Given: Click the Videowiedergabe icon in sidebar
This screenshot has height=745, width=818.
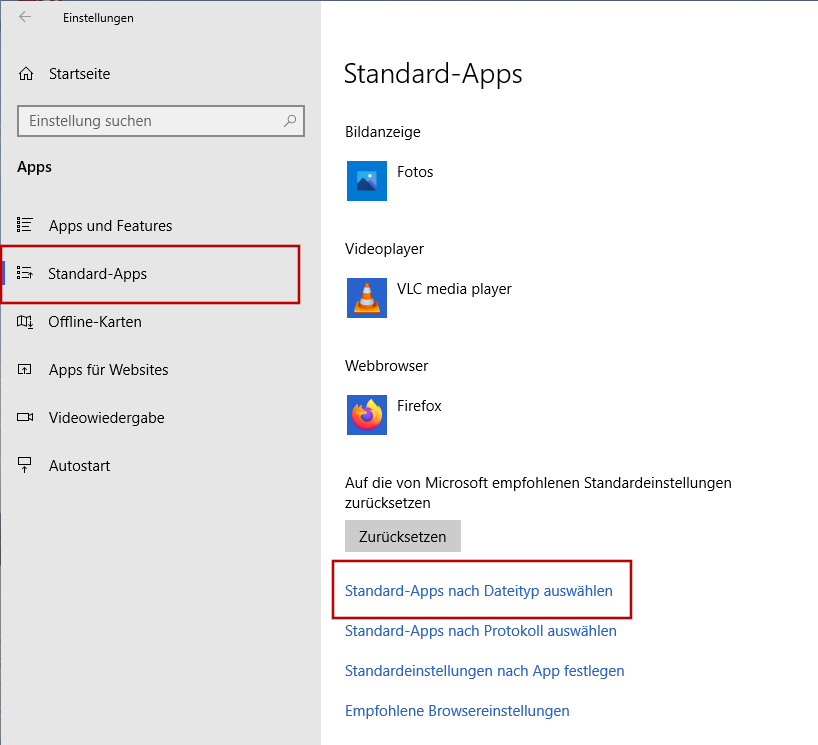Looking at the screenshot, I should [26, 418].
